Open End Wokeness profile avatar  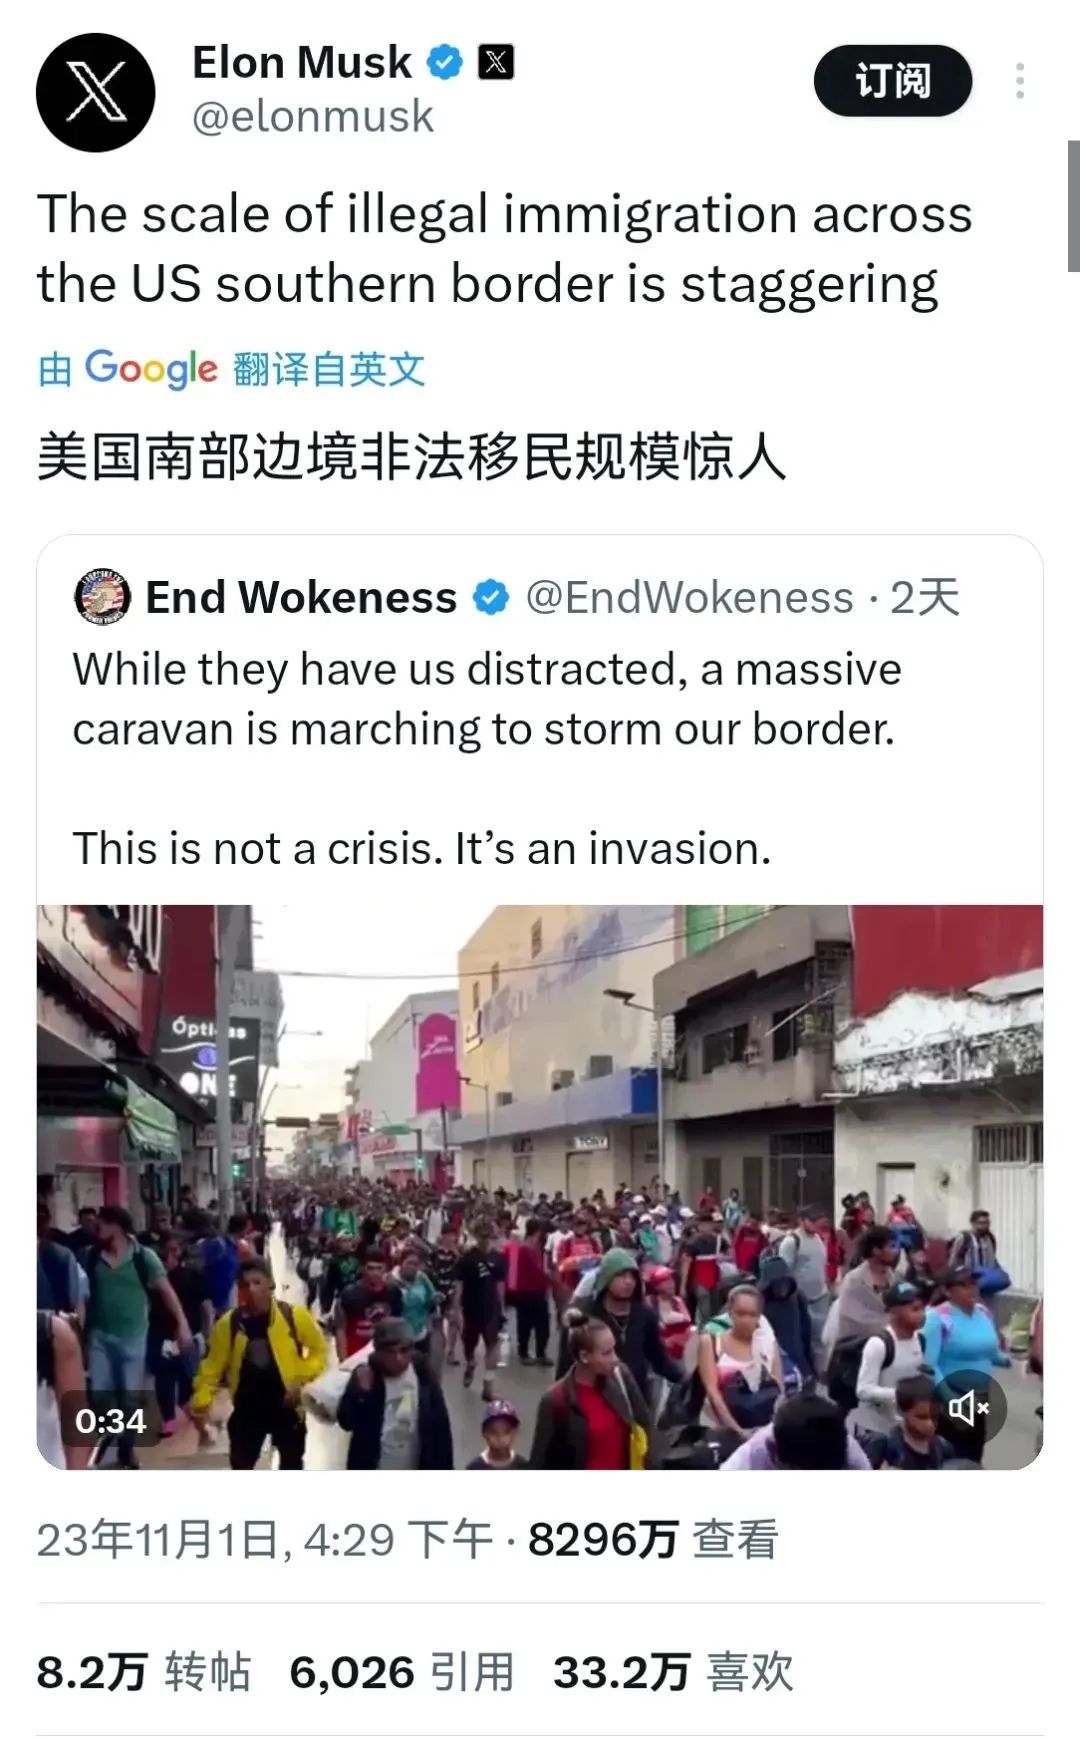tap(103, 597)
